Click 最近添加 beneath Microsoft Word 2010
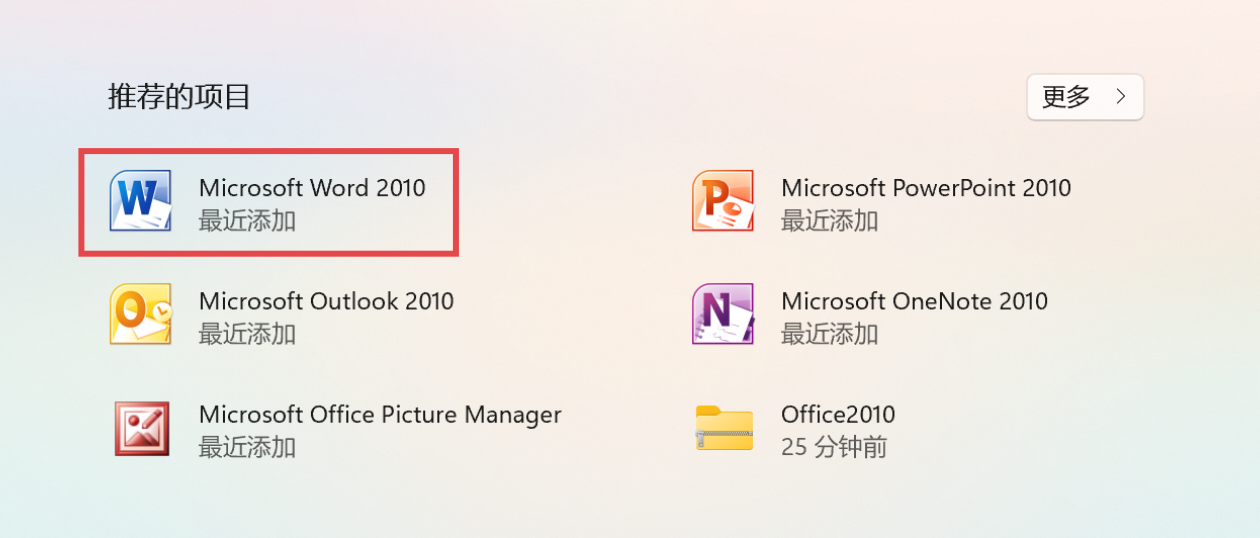This screenshot has width=1260, height=538. (x=247, y=220)
